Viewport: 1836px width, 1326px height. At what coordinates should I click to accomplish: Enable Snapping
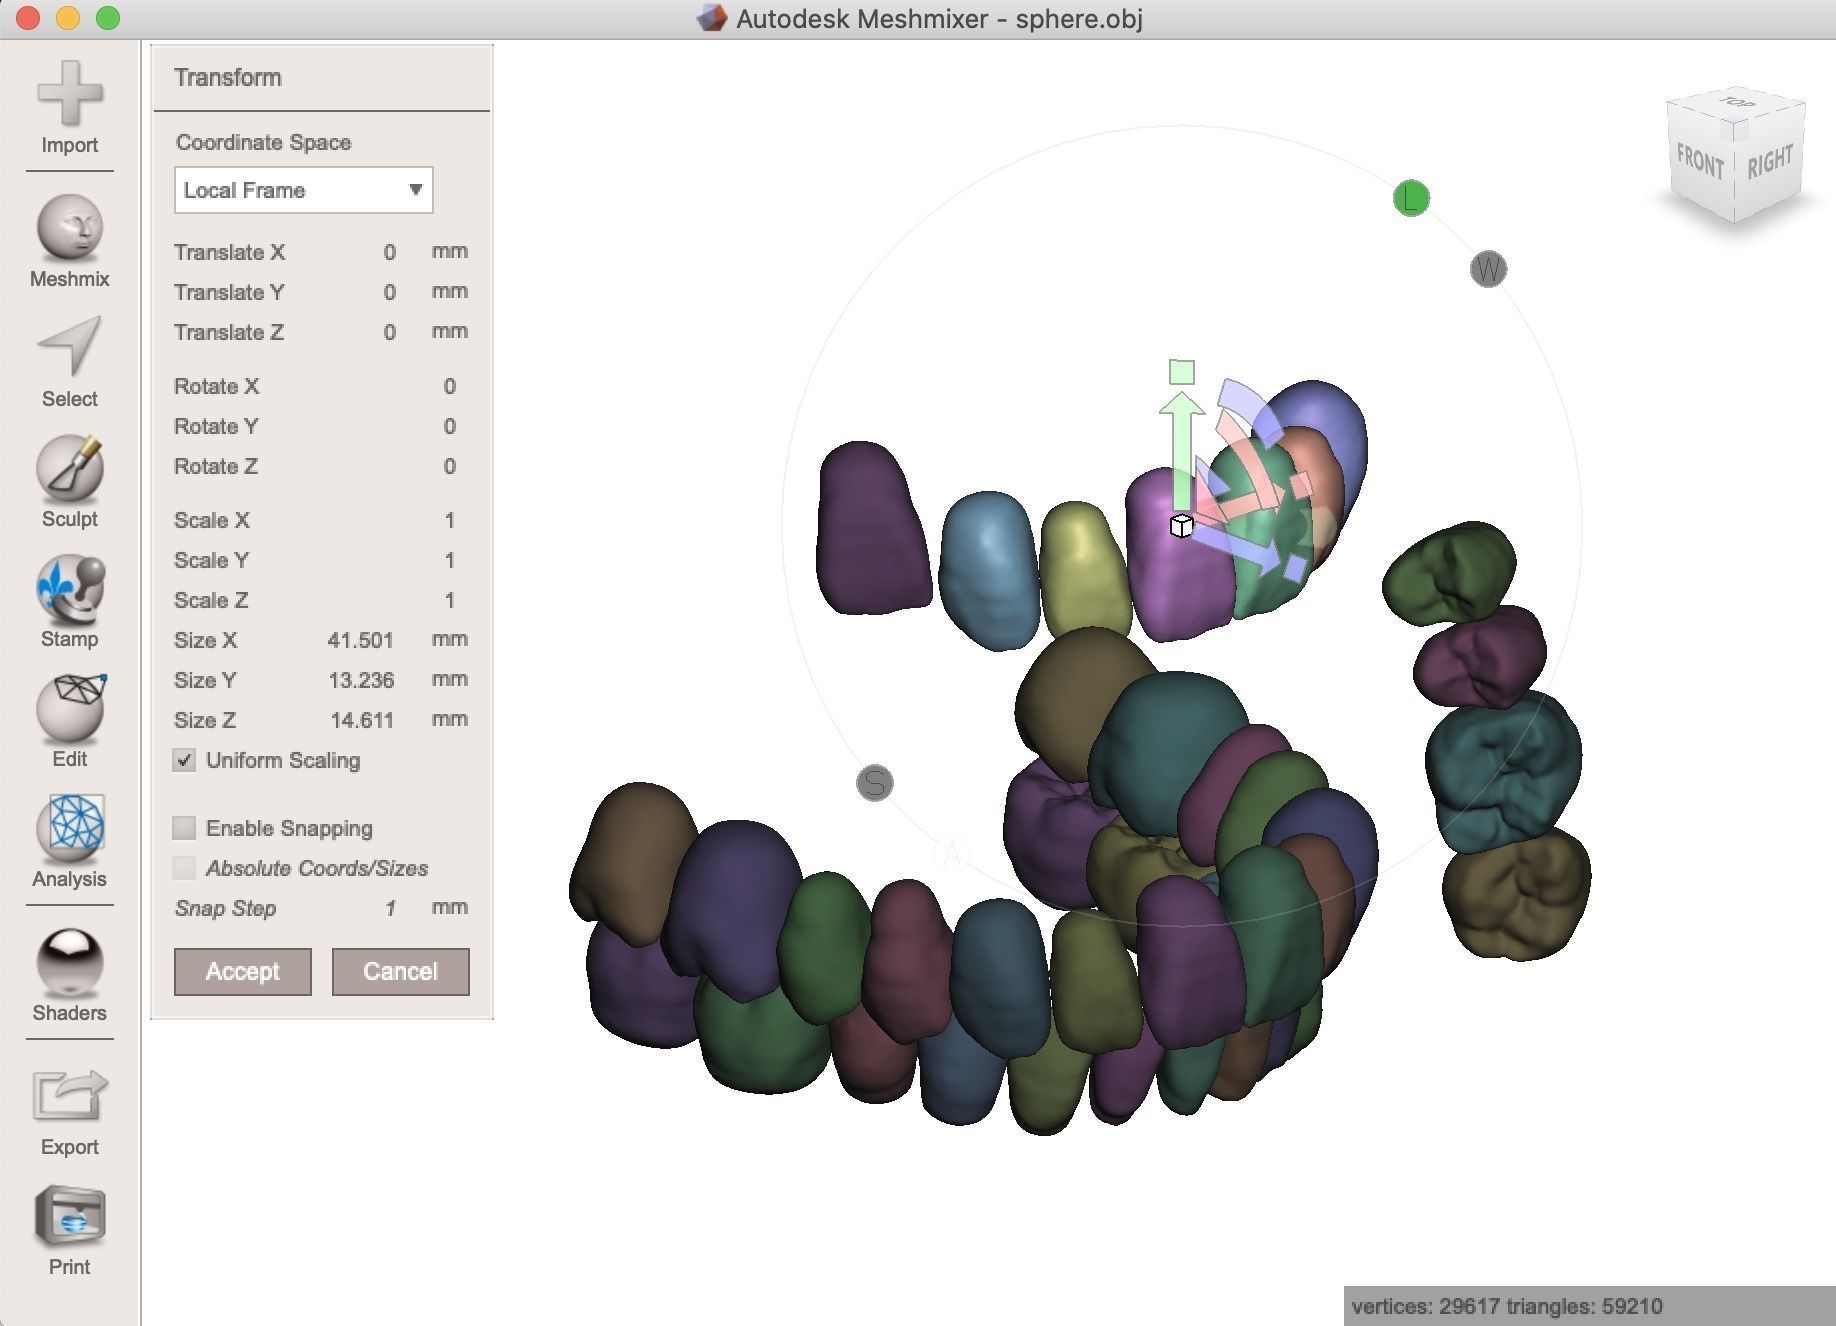pos(184,828)
